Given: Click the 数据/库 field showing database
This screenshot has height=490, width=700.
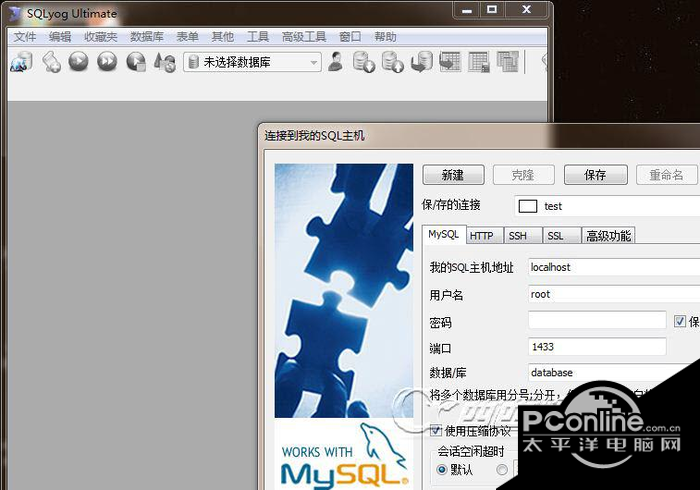Looking at the screenshot, I should [x=614, y=372].
